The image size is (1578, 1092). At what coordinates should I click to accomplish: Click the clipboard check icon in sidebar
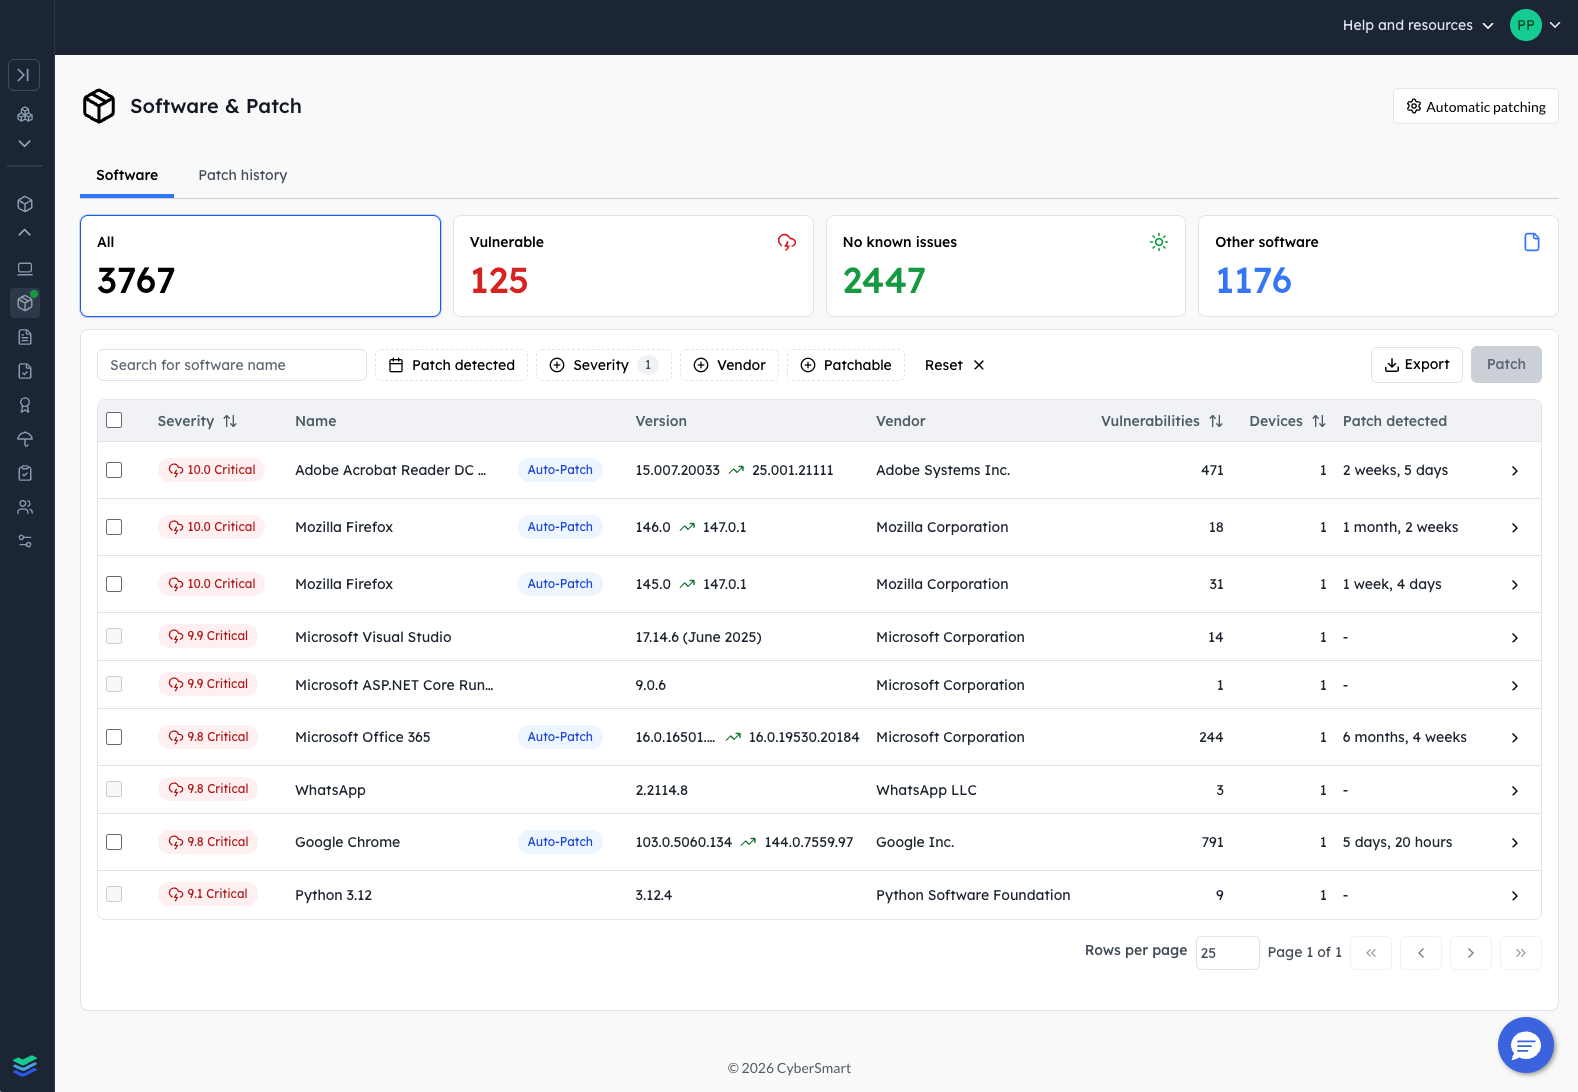coord(25,473)
